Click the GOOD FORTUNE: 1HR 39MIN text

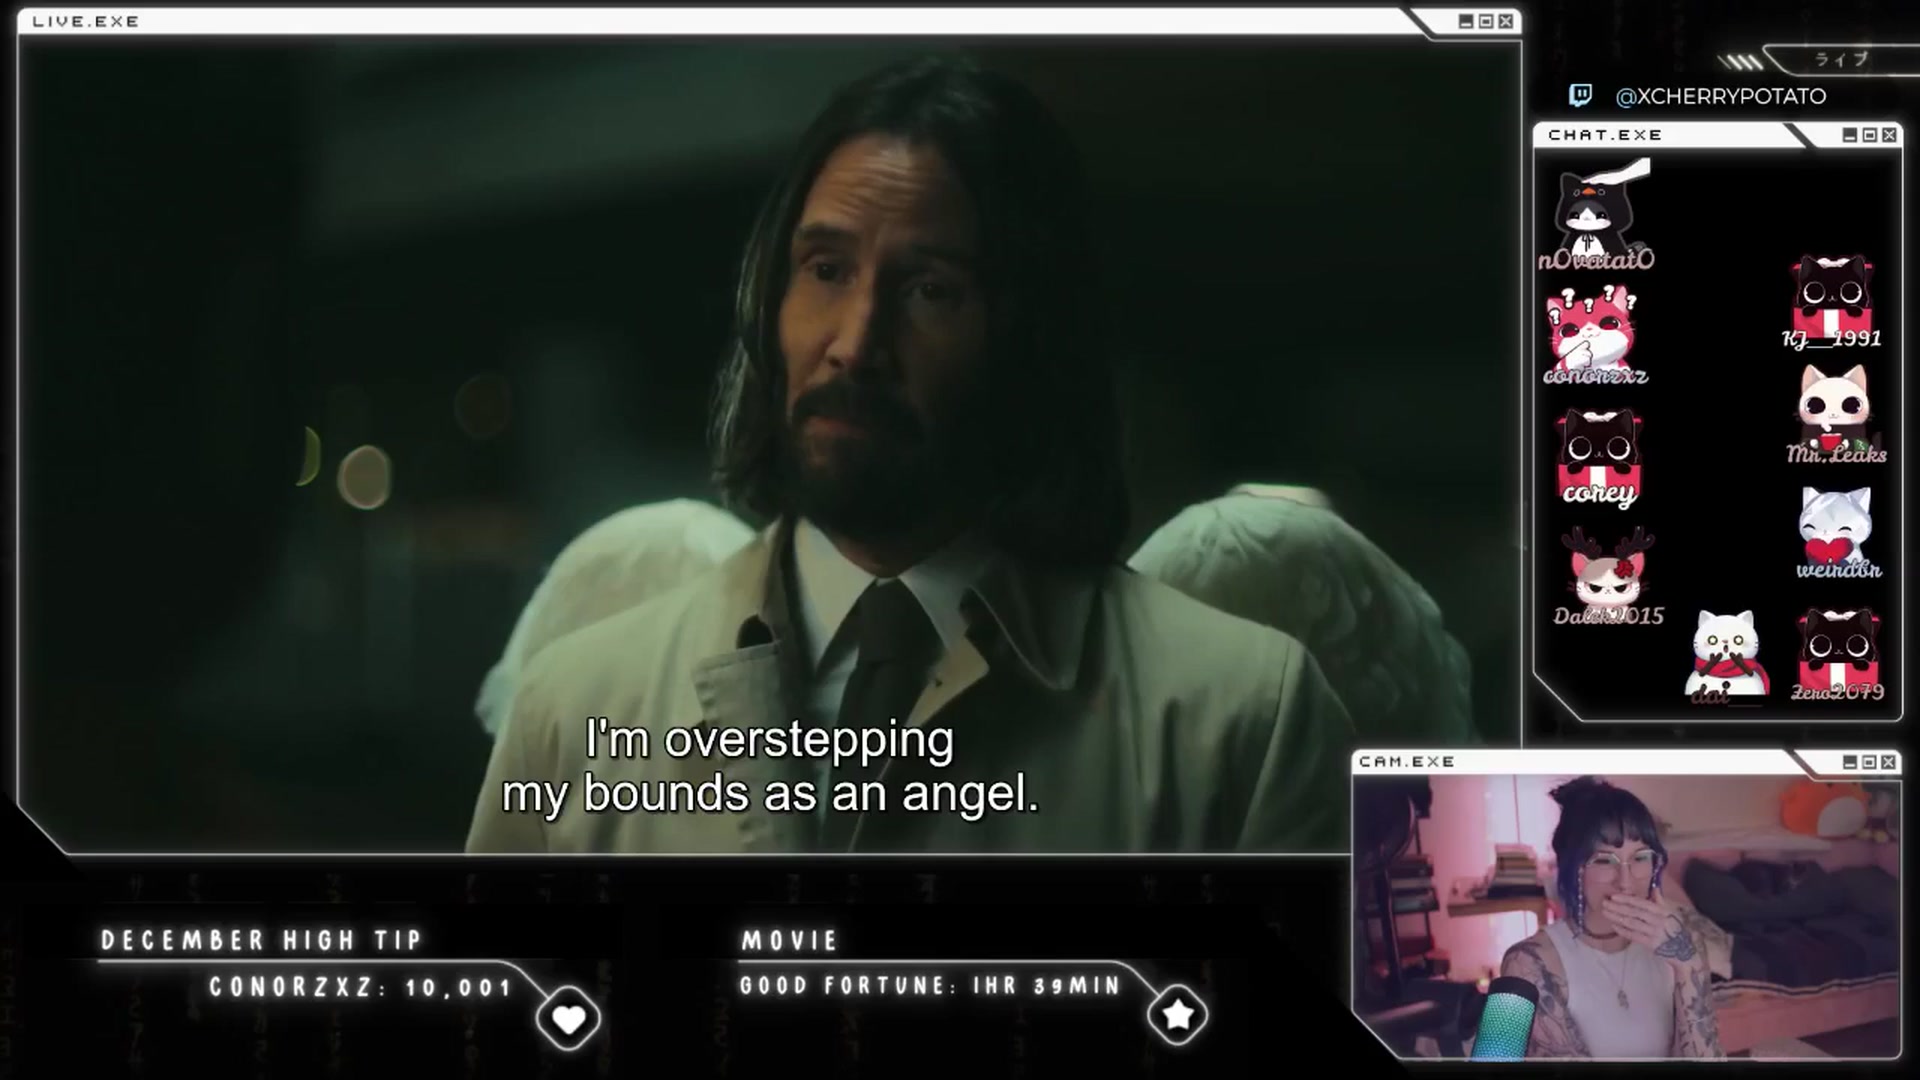[930, 986]
